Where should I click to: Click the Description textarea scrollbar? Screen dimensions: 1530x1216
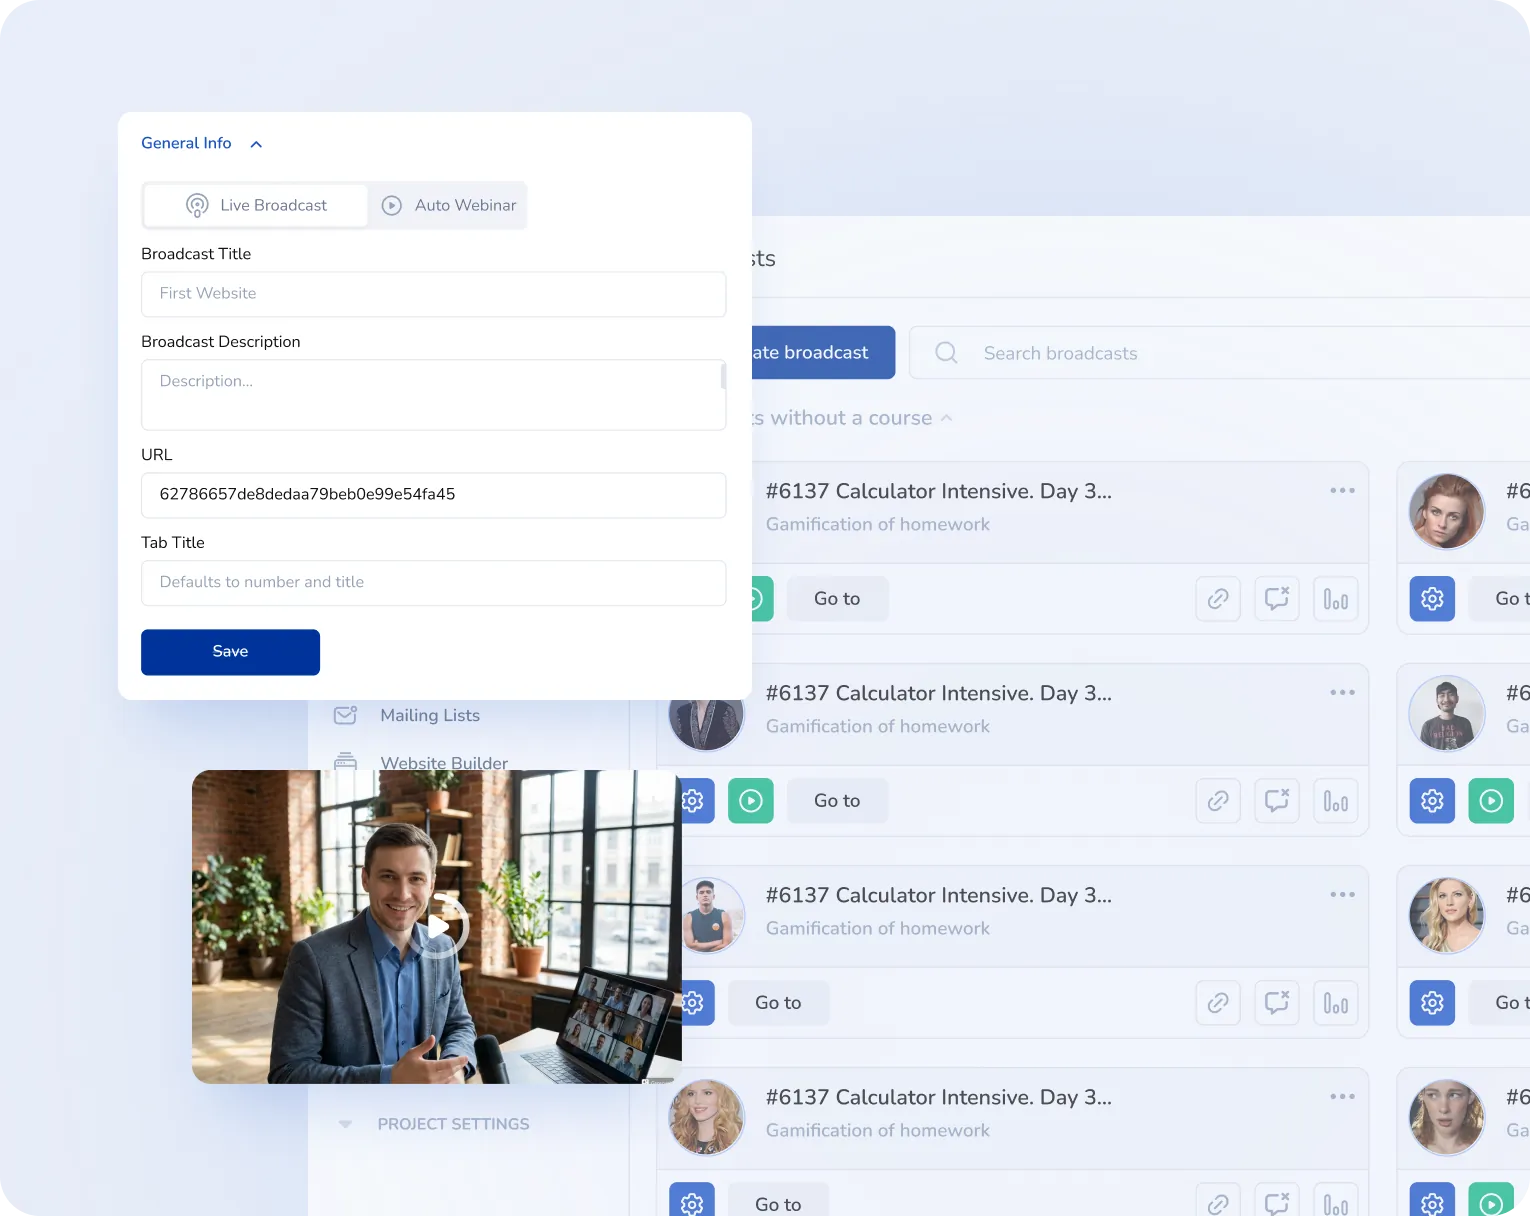tap(723, 377)
